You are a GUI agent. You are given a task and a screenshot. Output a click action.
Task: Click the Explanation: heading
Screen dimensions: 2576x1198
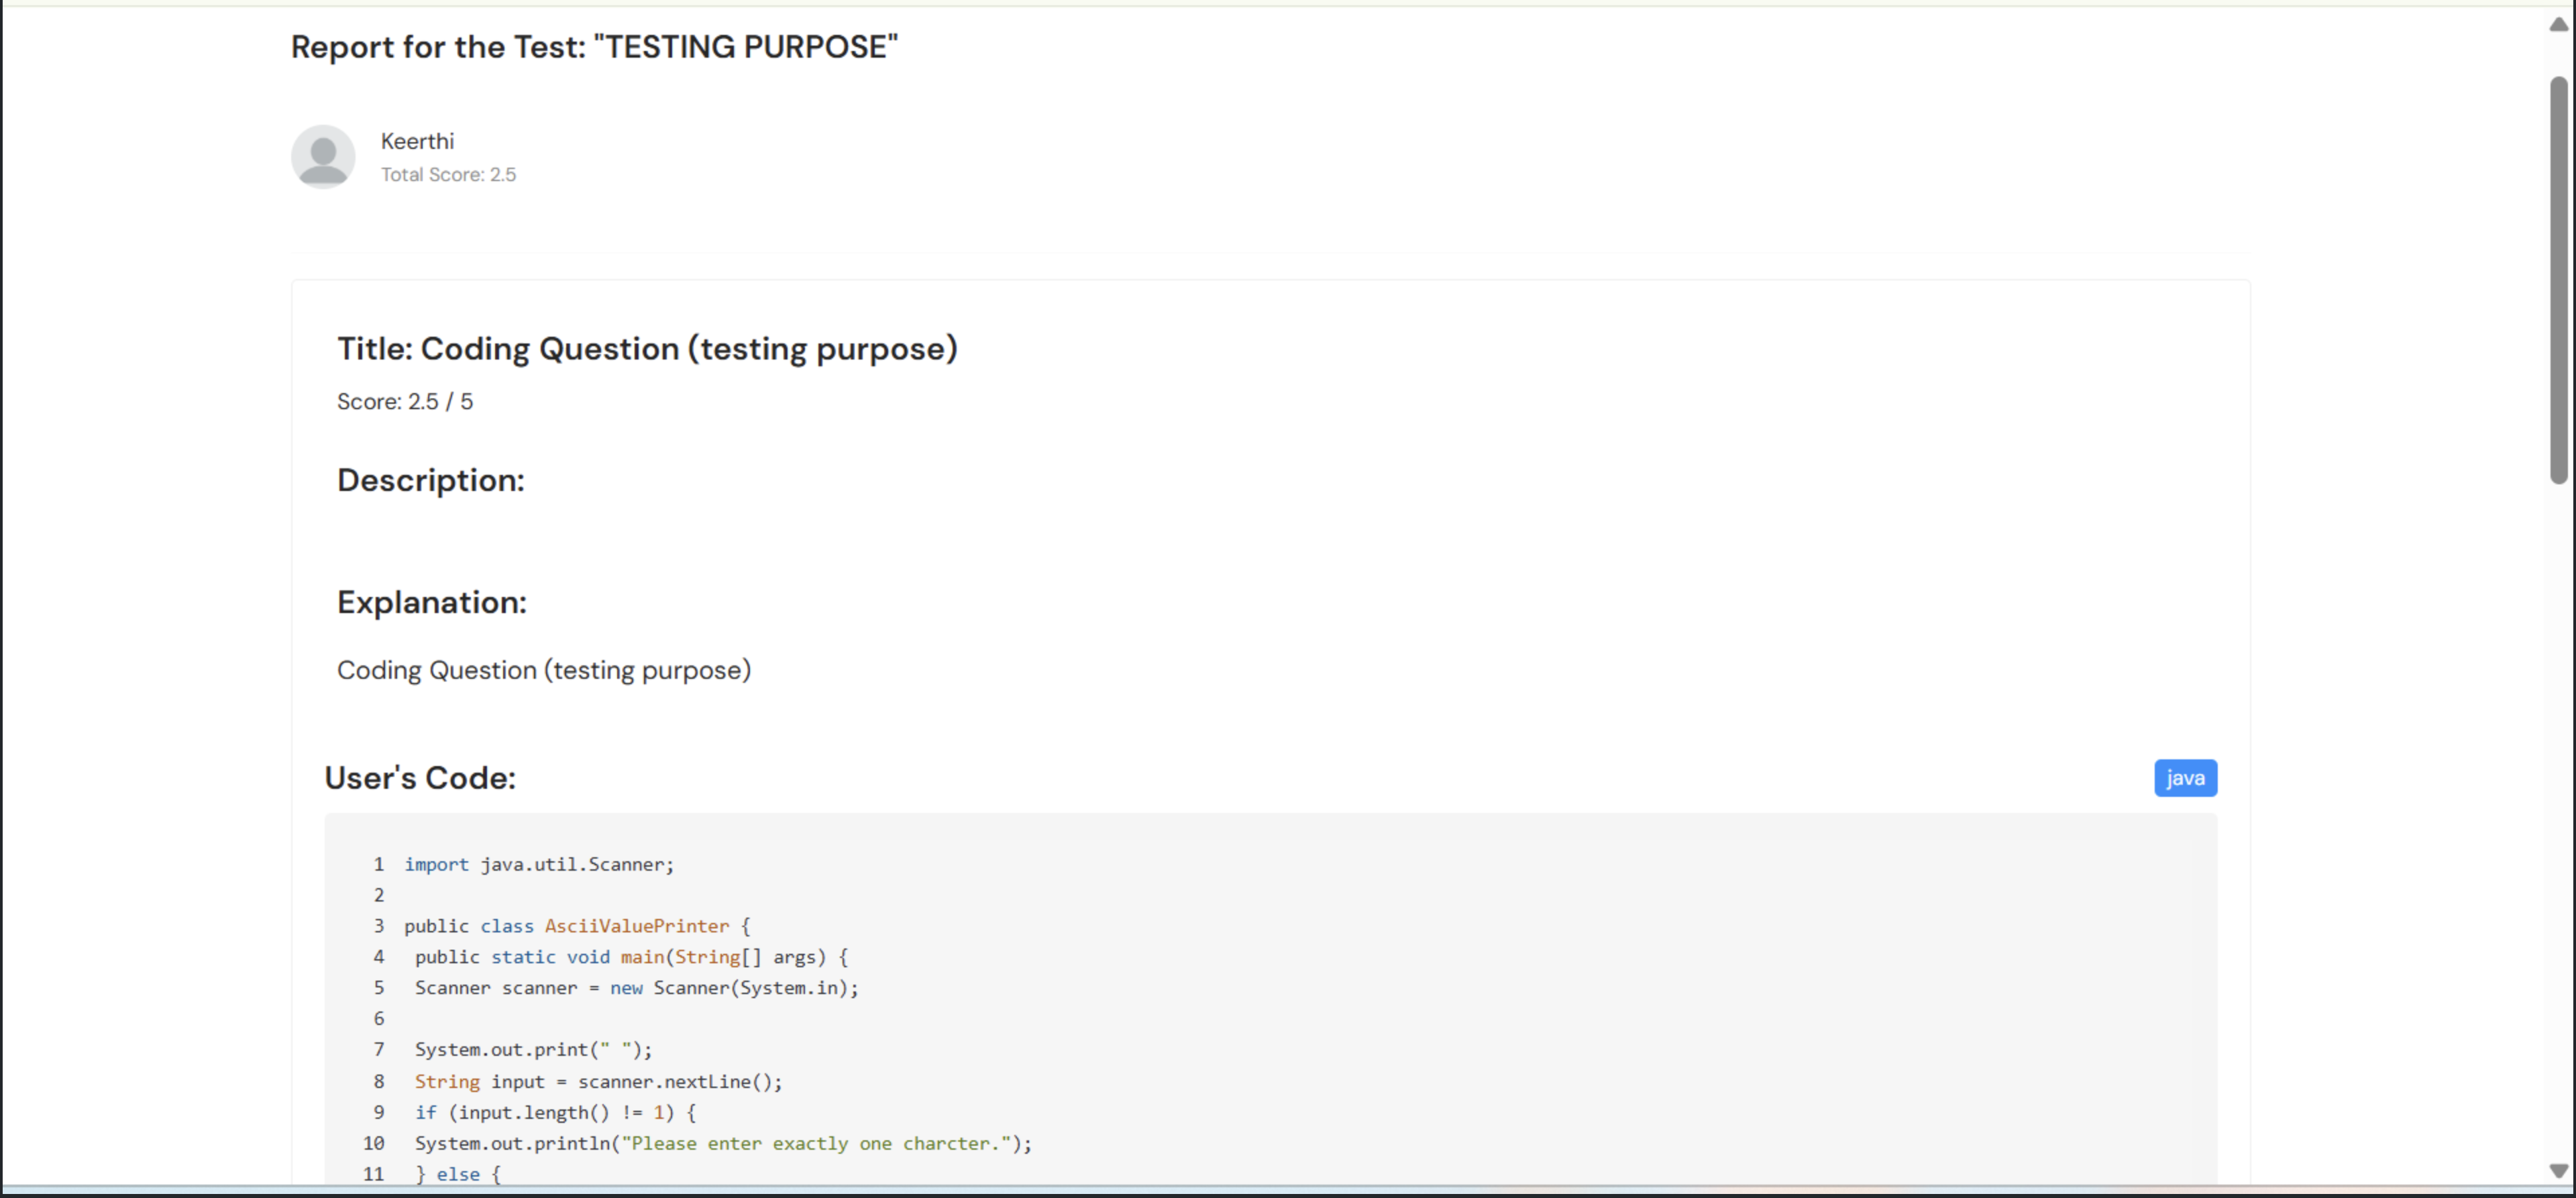pyautogui.click(x=432, y=602)
